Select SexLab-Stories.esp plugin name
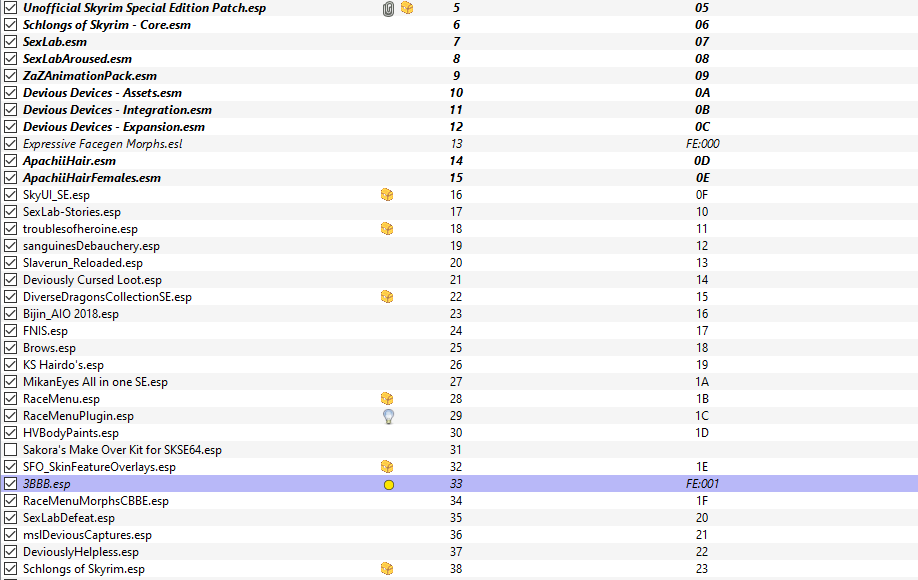 click(x=72, y=212)
